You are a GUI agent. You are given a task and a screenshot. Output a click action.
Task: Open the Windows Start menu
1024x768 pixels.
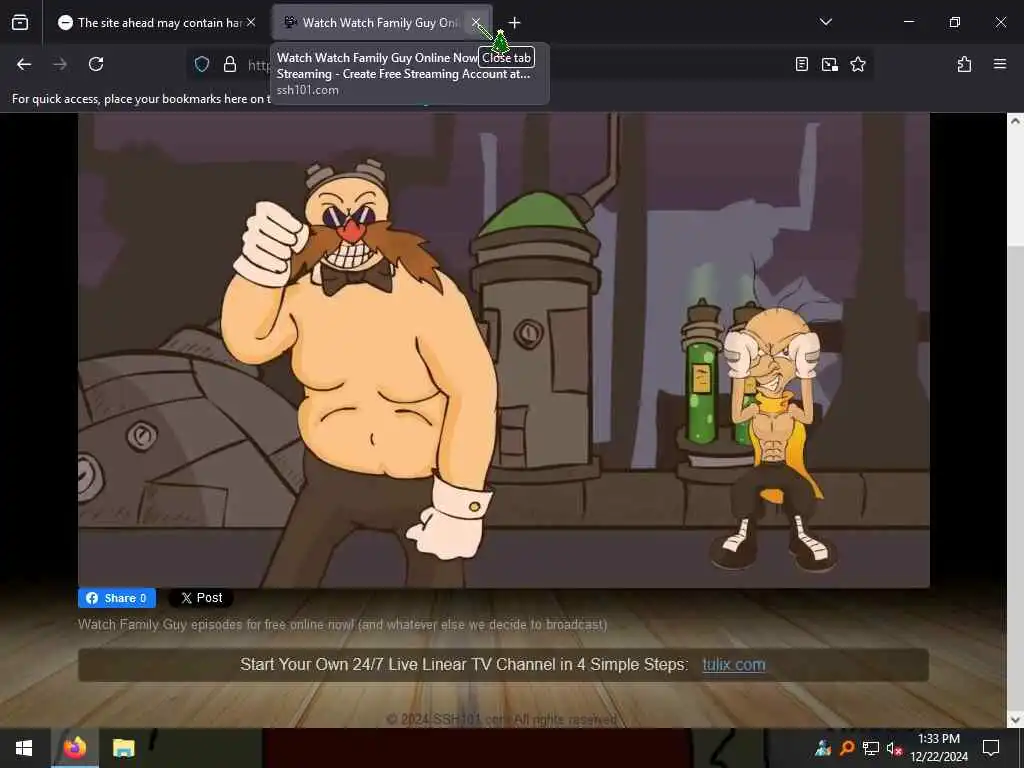pyautogui.click(x=24, y=748)
